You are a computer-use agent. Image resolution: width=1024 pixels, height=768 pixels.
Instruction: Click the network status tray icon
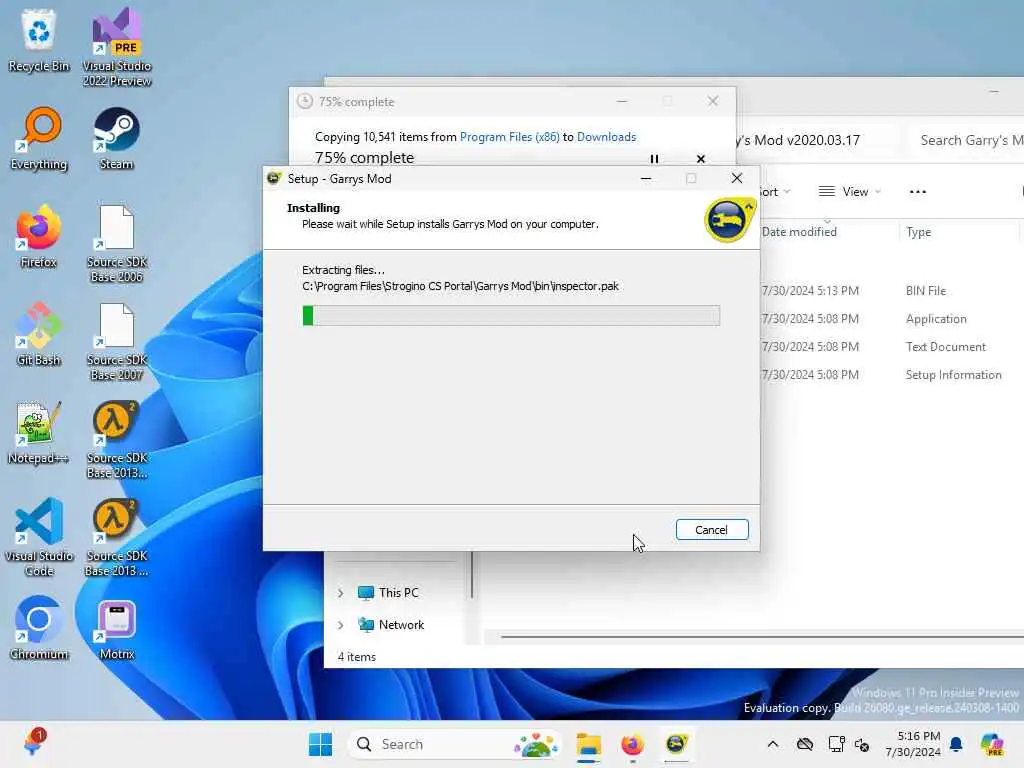[836, 744]
